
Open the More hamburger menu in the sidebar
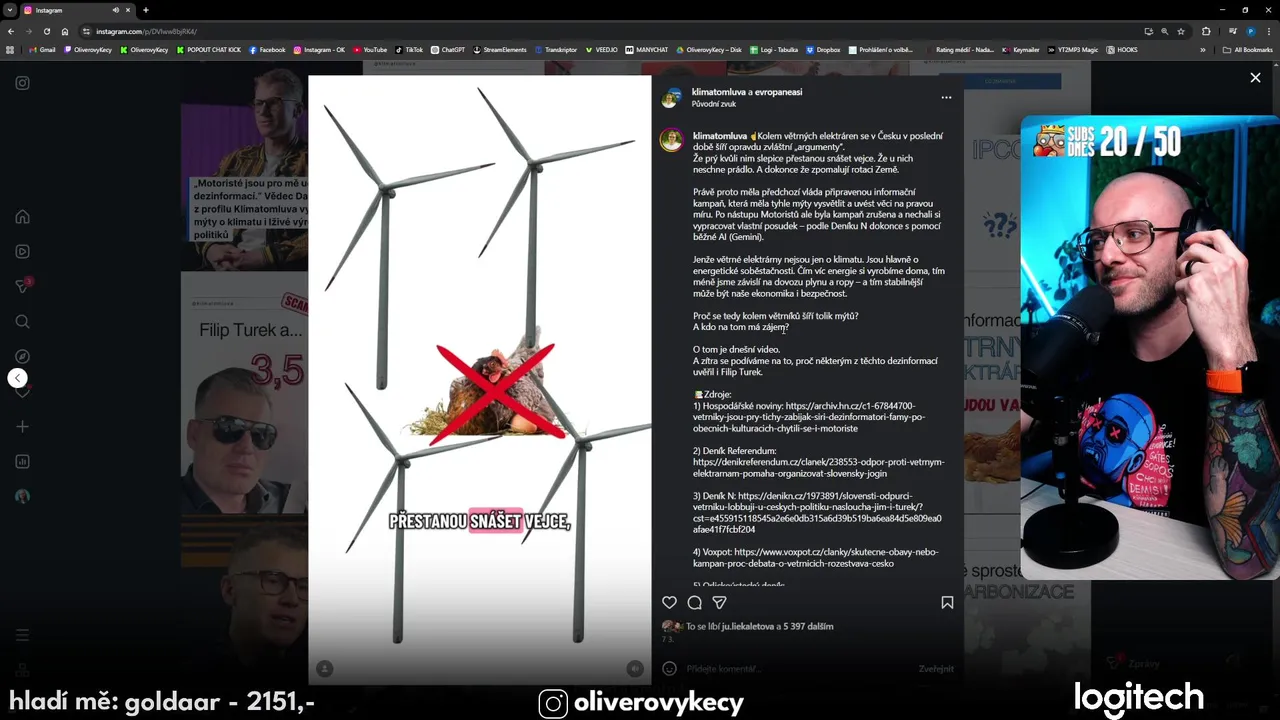click(22, 635)
